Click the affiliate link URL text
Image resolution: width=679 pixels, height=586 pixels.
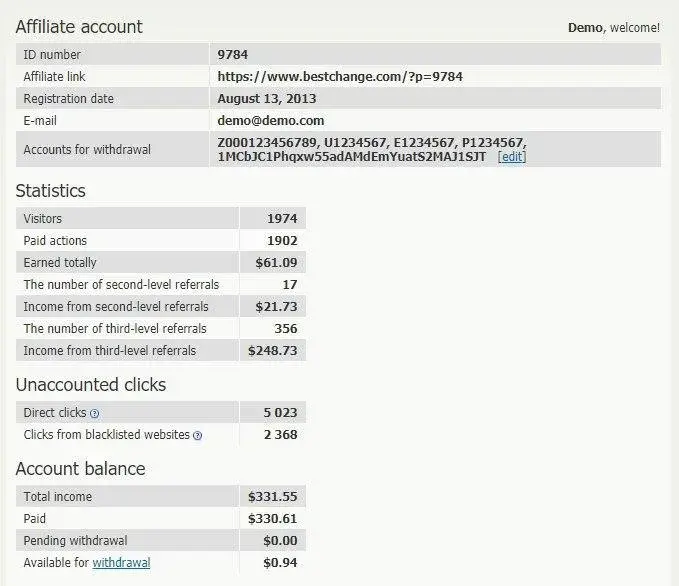click(340, 76)
